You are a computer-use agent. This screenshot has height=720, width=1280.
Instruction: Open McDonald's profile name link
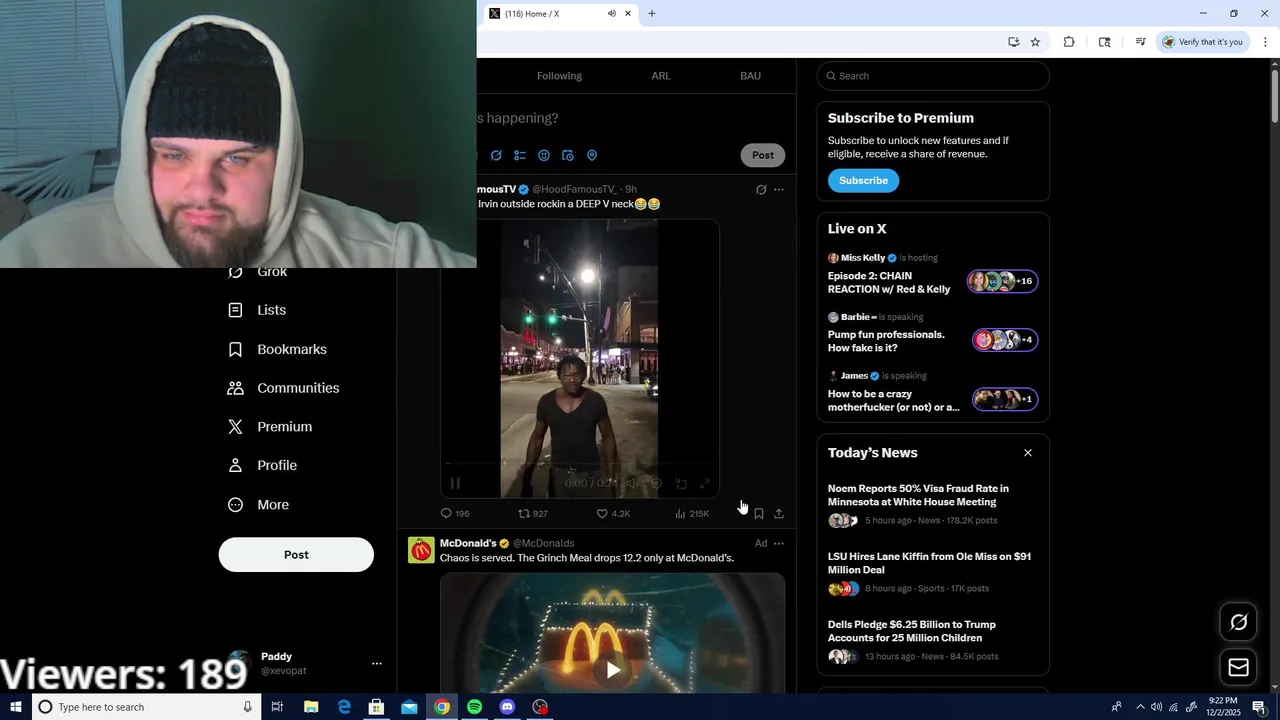coord(468,543)
